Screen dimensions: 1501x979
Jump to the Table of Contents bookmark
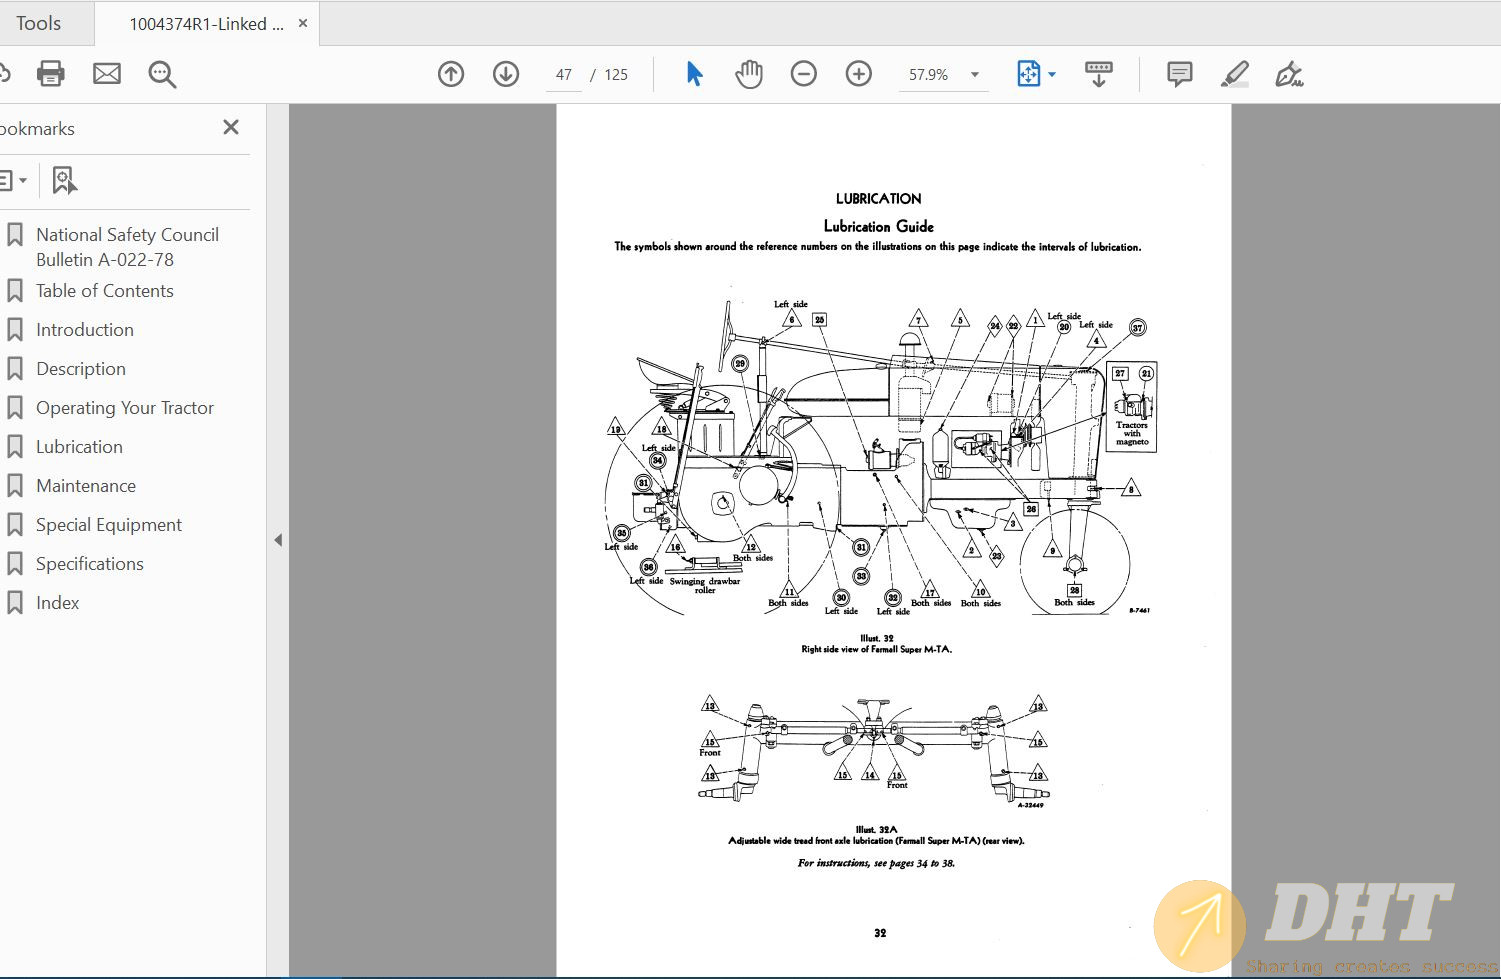tap(105, 291)
